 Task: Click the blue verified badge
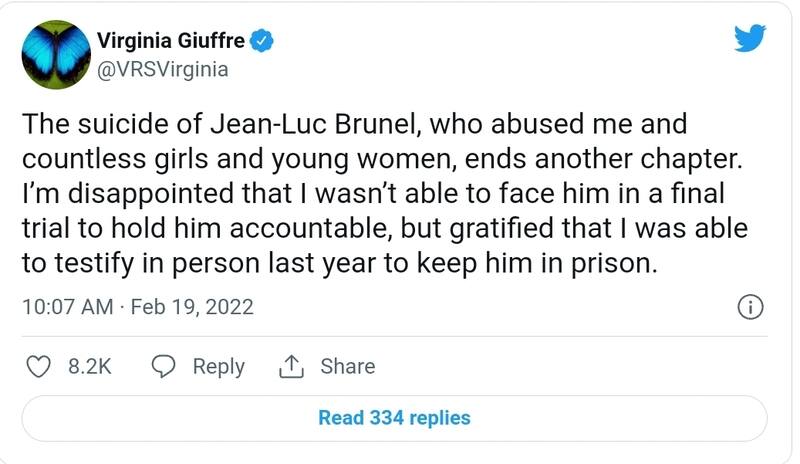[x=264, y=40]
